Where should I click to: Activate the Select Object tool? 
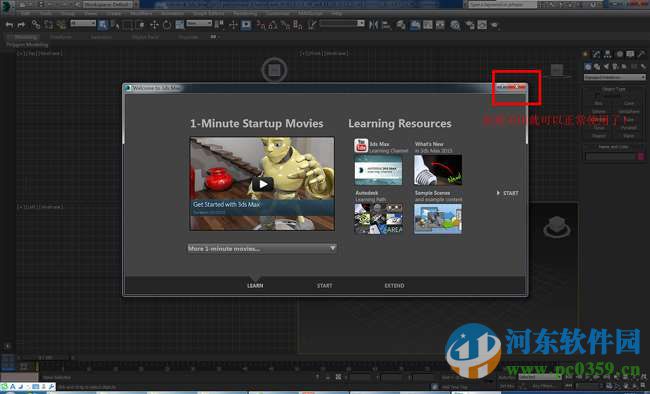[x=102, y=25]
